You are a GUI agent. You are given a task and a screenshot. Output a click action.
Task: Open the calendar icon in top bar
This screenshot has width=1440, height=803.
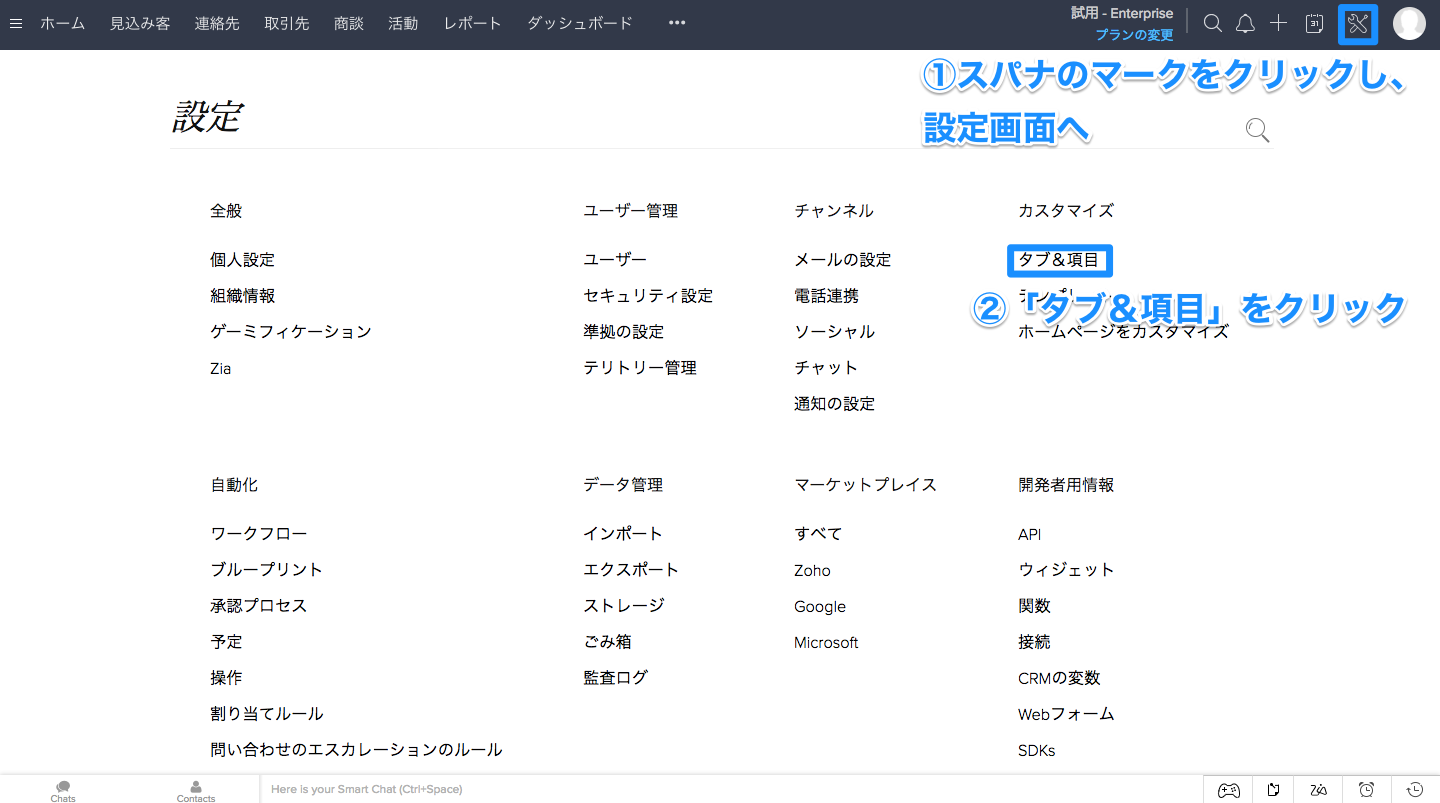tap(1315, 24)
